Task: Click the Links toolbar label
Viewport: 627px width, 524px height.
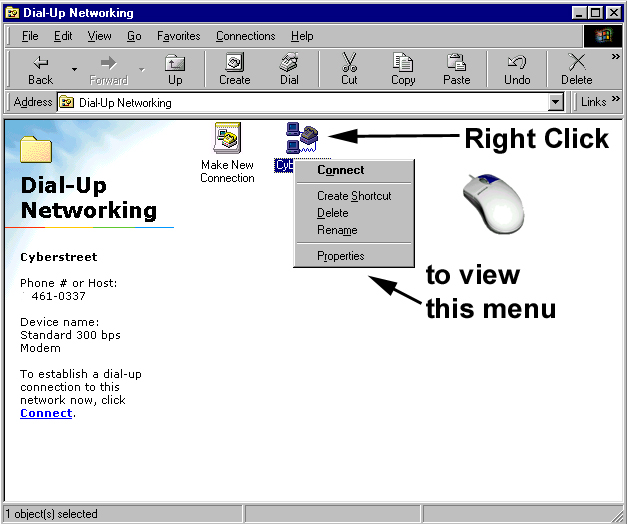Action: click(594, 102)
